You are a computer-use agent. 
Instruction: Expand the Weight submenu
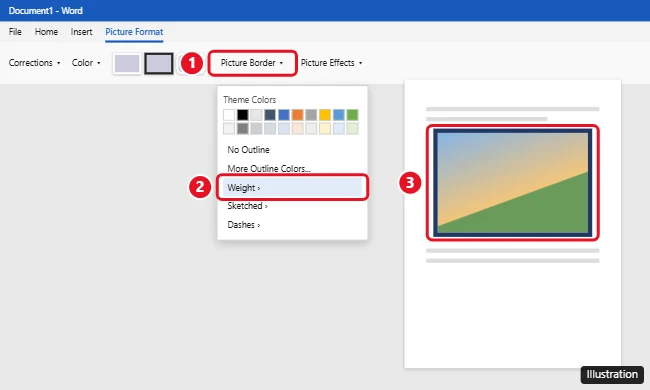[x=292, y=188]
